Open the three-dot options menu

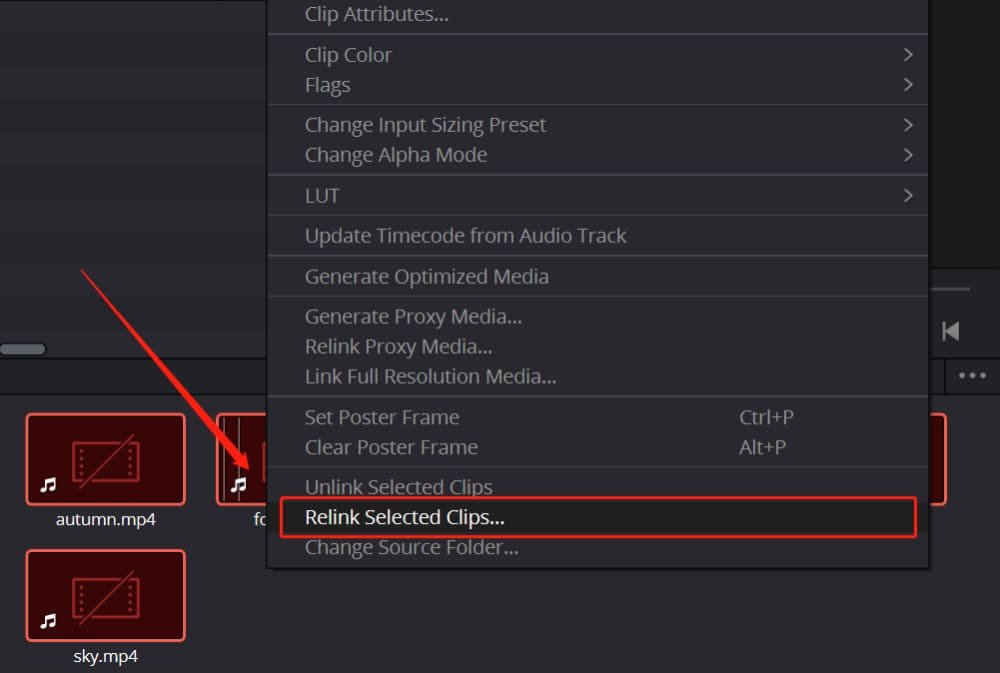point(972,376)
